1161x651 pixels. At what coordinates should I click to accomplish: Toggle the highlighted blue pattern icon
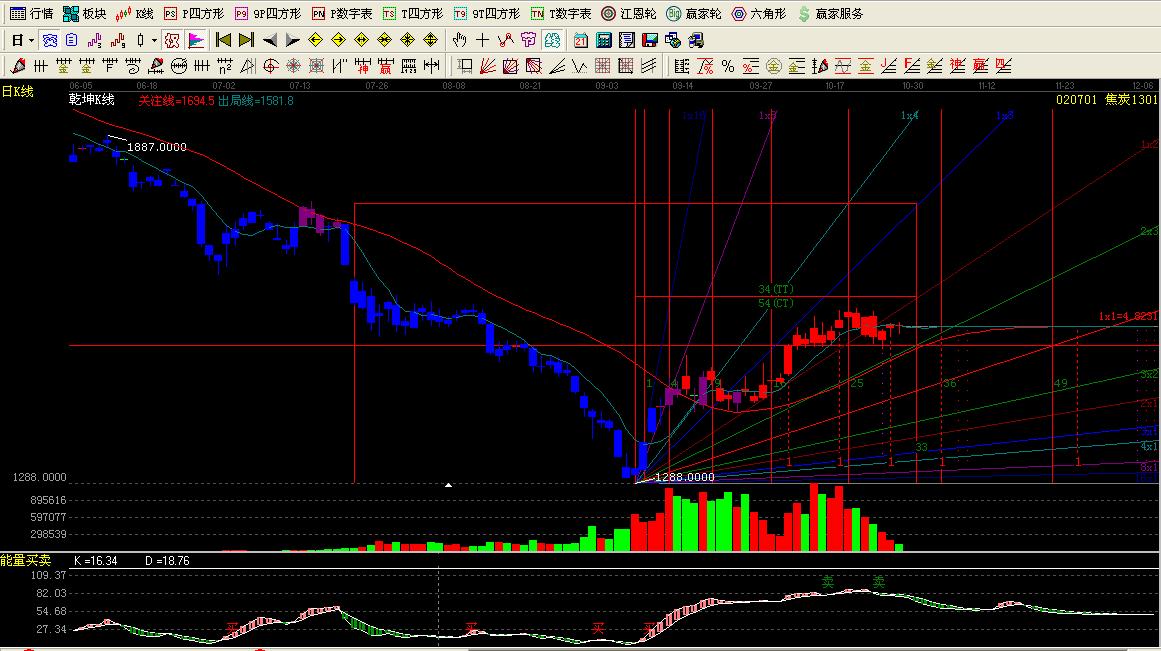point(48,40)
